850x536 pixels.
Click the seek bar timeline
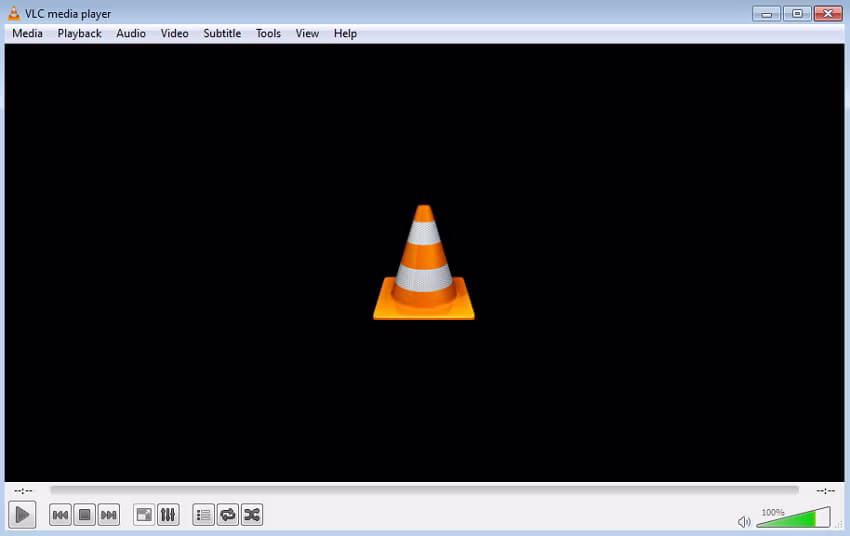424,490
